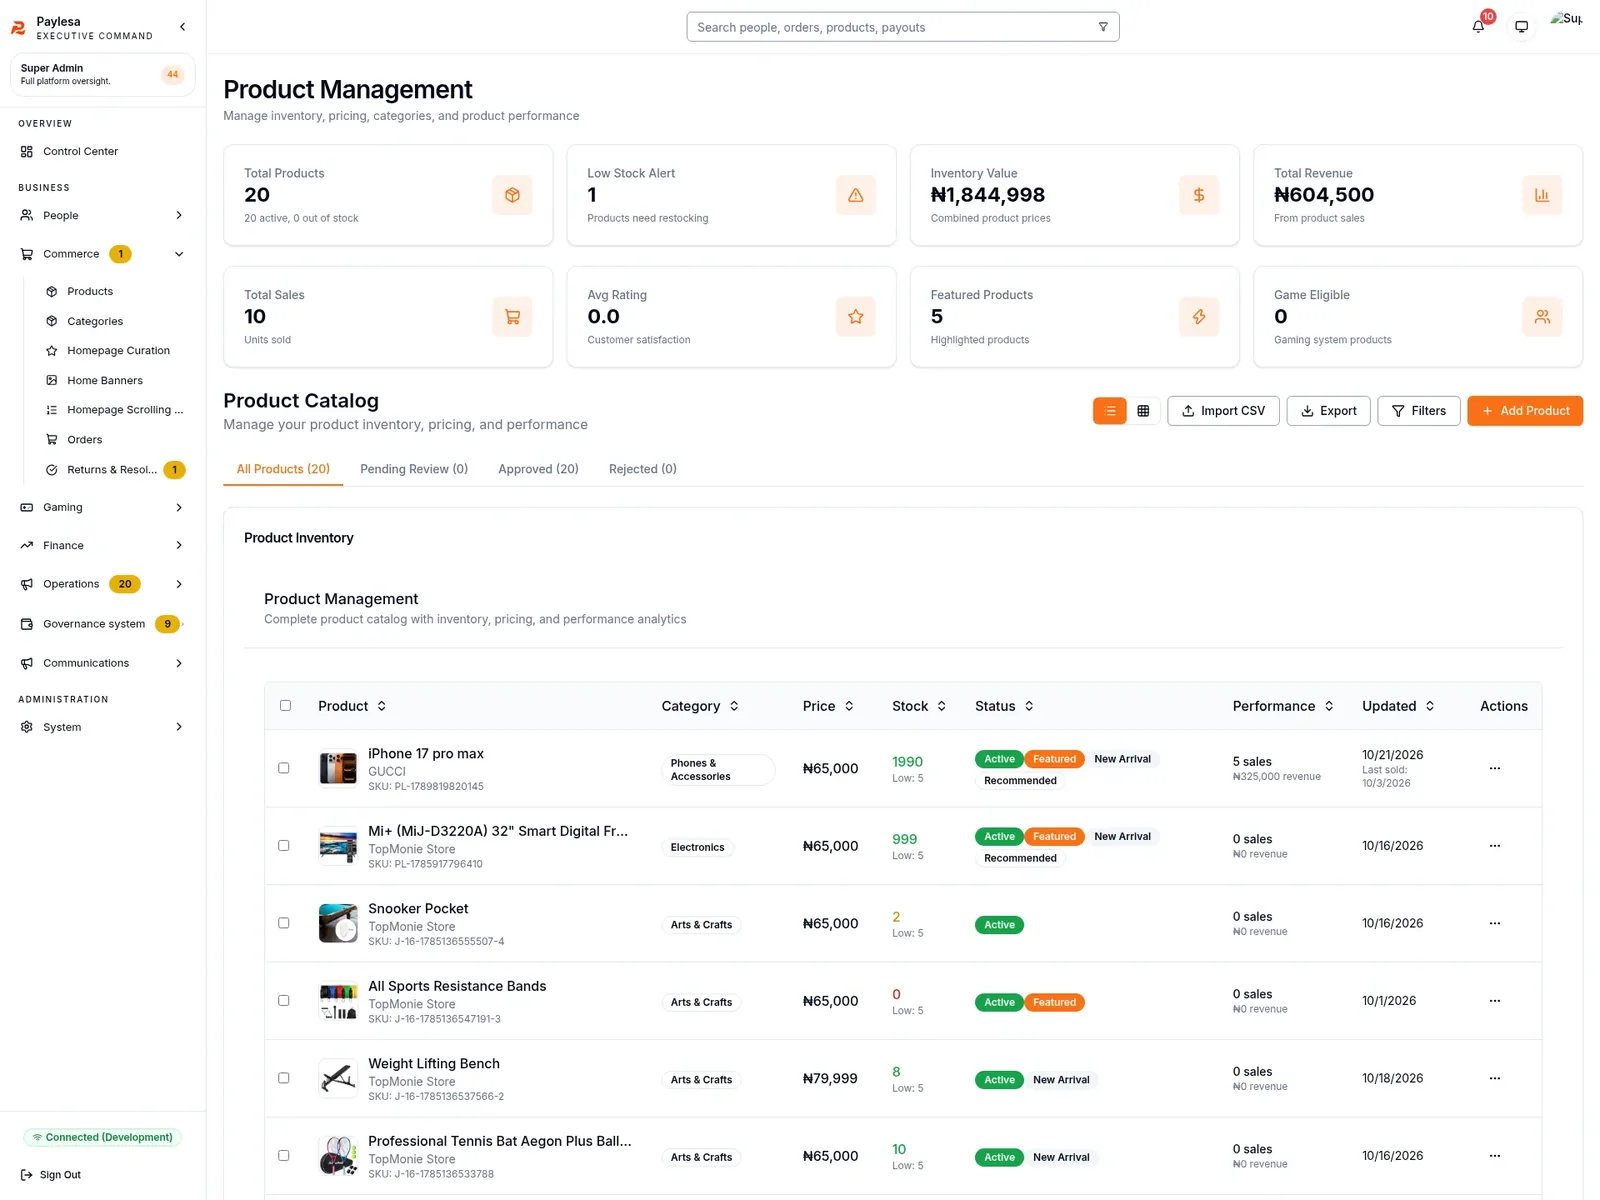
Task: Sort table by Updated column
Action: [1398, 706]
